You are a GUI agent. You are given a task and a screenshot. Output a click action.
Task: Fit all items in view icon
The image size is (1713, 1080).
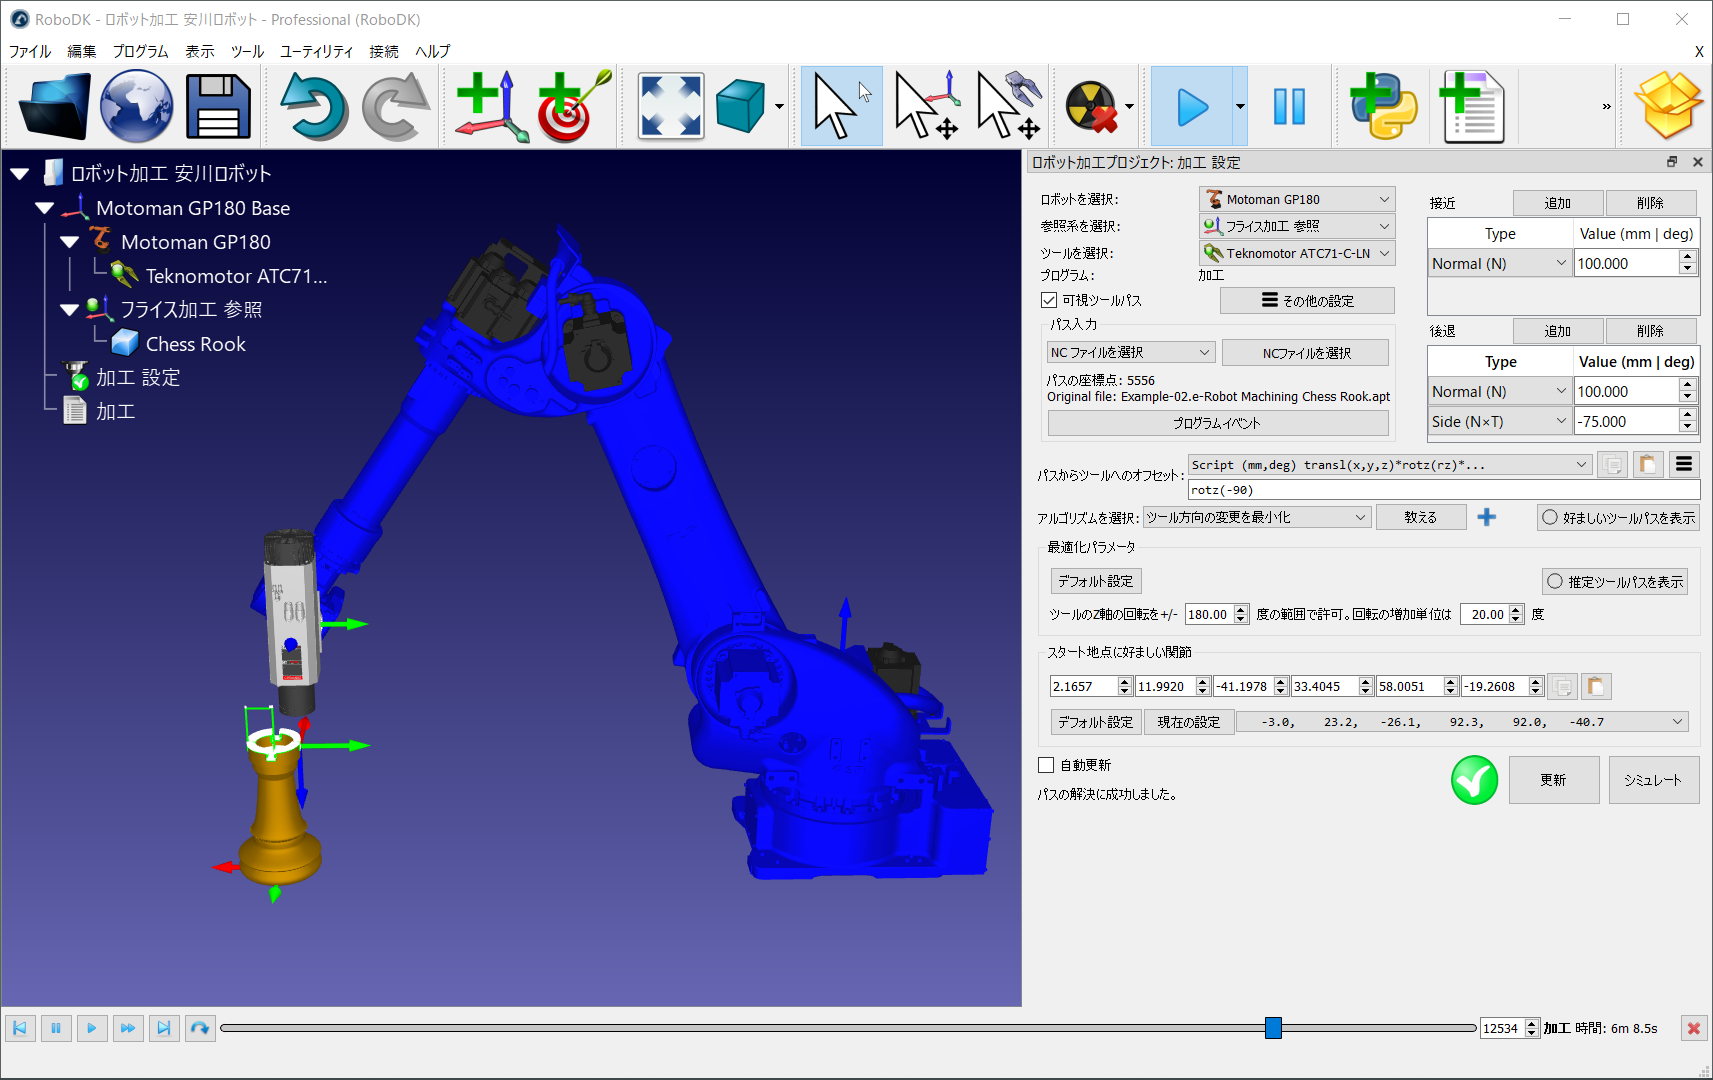[x=671, y=106]
